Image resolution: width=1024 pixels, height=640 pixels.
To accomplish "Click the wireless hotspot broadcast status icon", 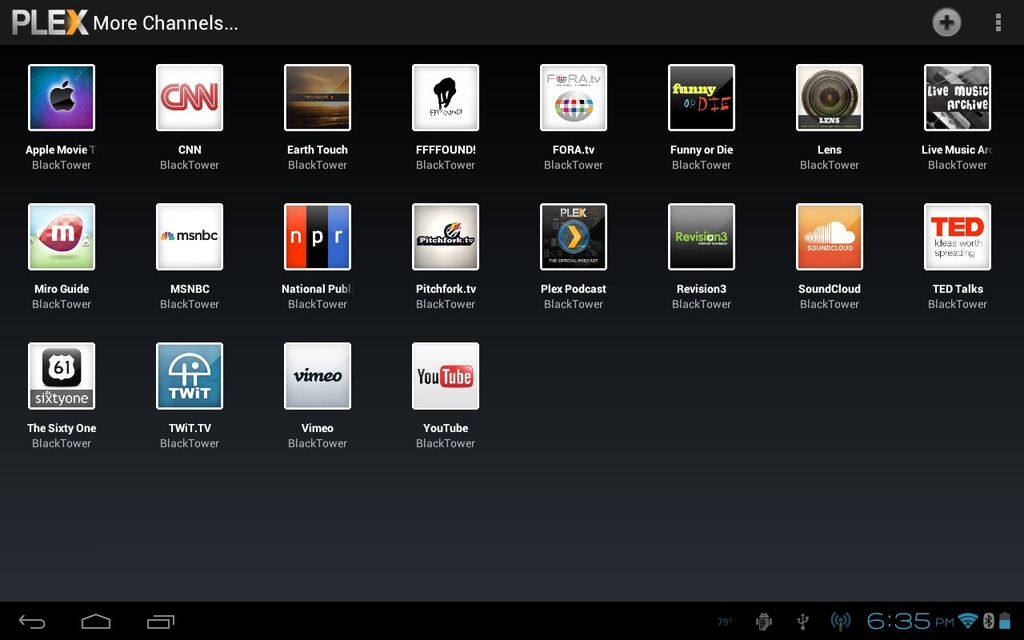I will pos(840,622).
